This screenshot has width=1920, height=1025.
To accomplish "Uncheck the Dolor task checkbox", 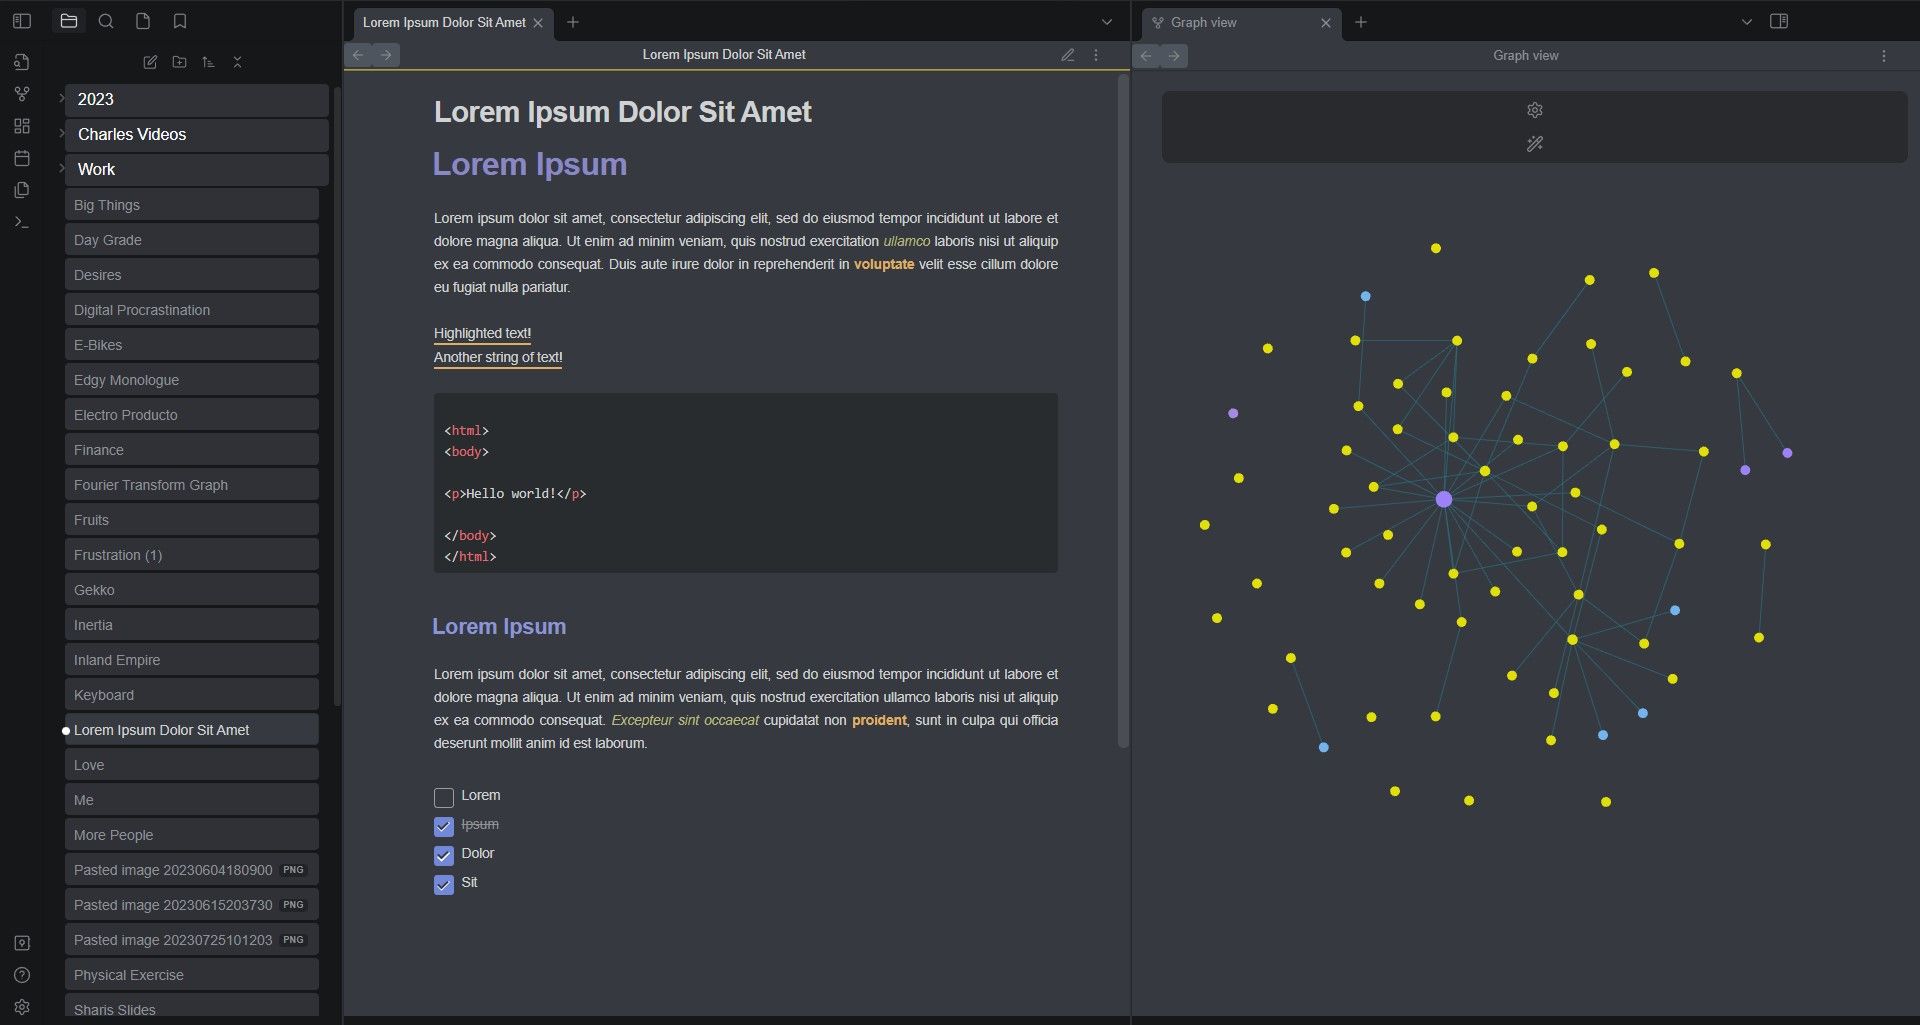I will [444, 855].
